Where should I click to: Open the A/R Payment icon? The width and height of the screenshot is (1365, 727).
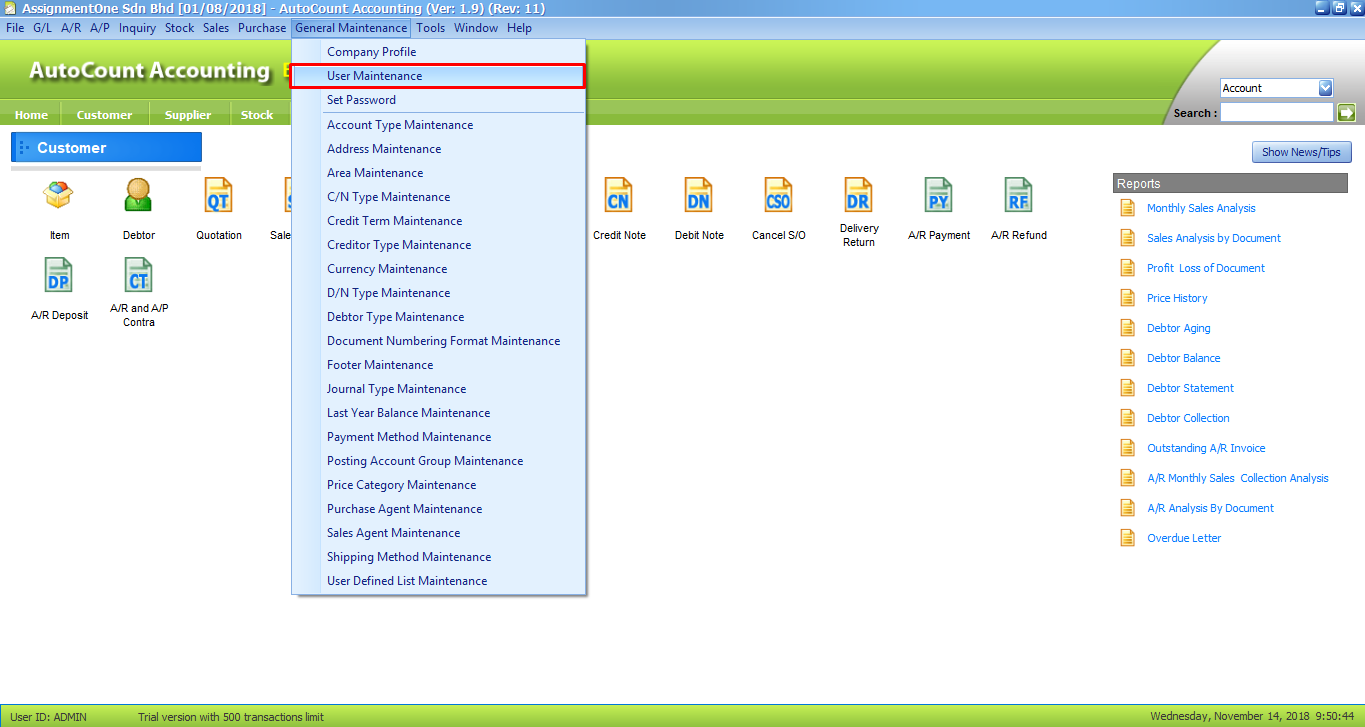point(938,195)
